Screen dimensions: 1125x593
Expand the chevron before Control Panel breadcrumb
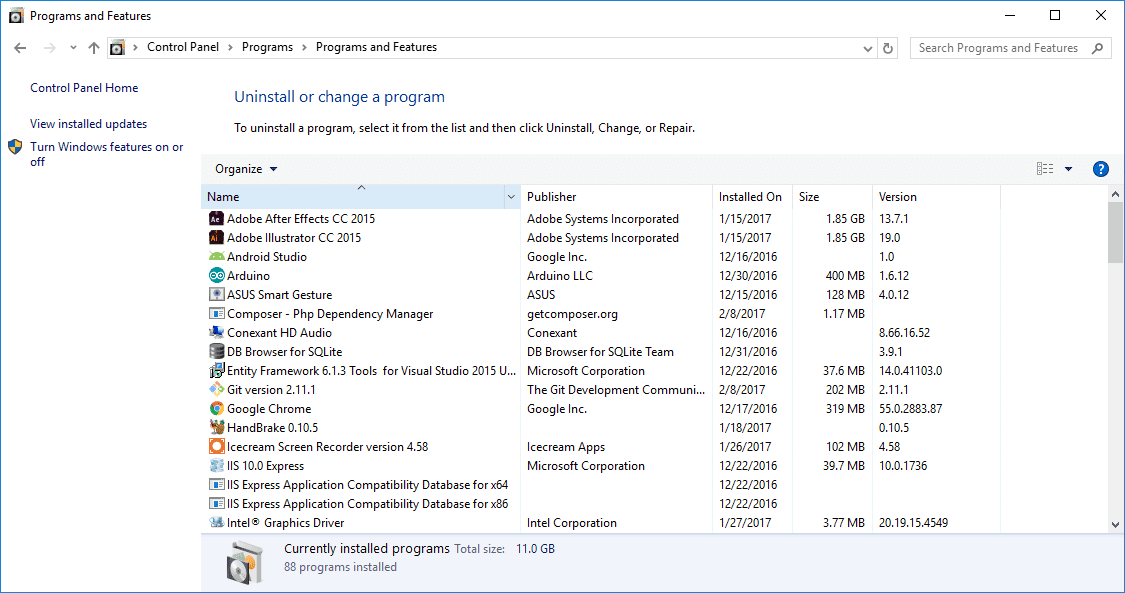pos(135,47)
